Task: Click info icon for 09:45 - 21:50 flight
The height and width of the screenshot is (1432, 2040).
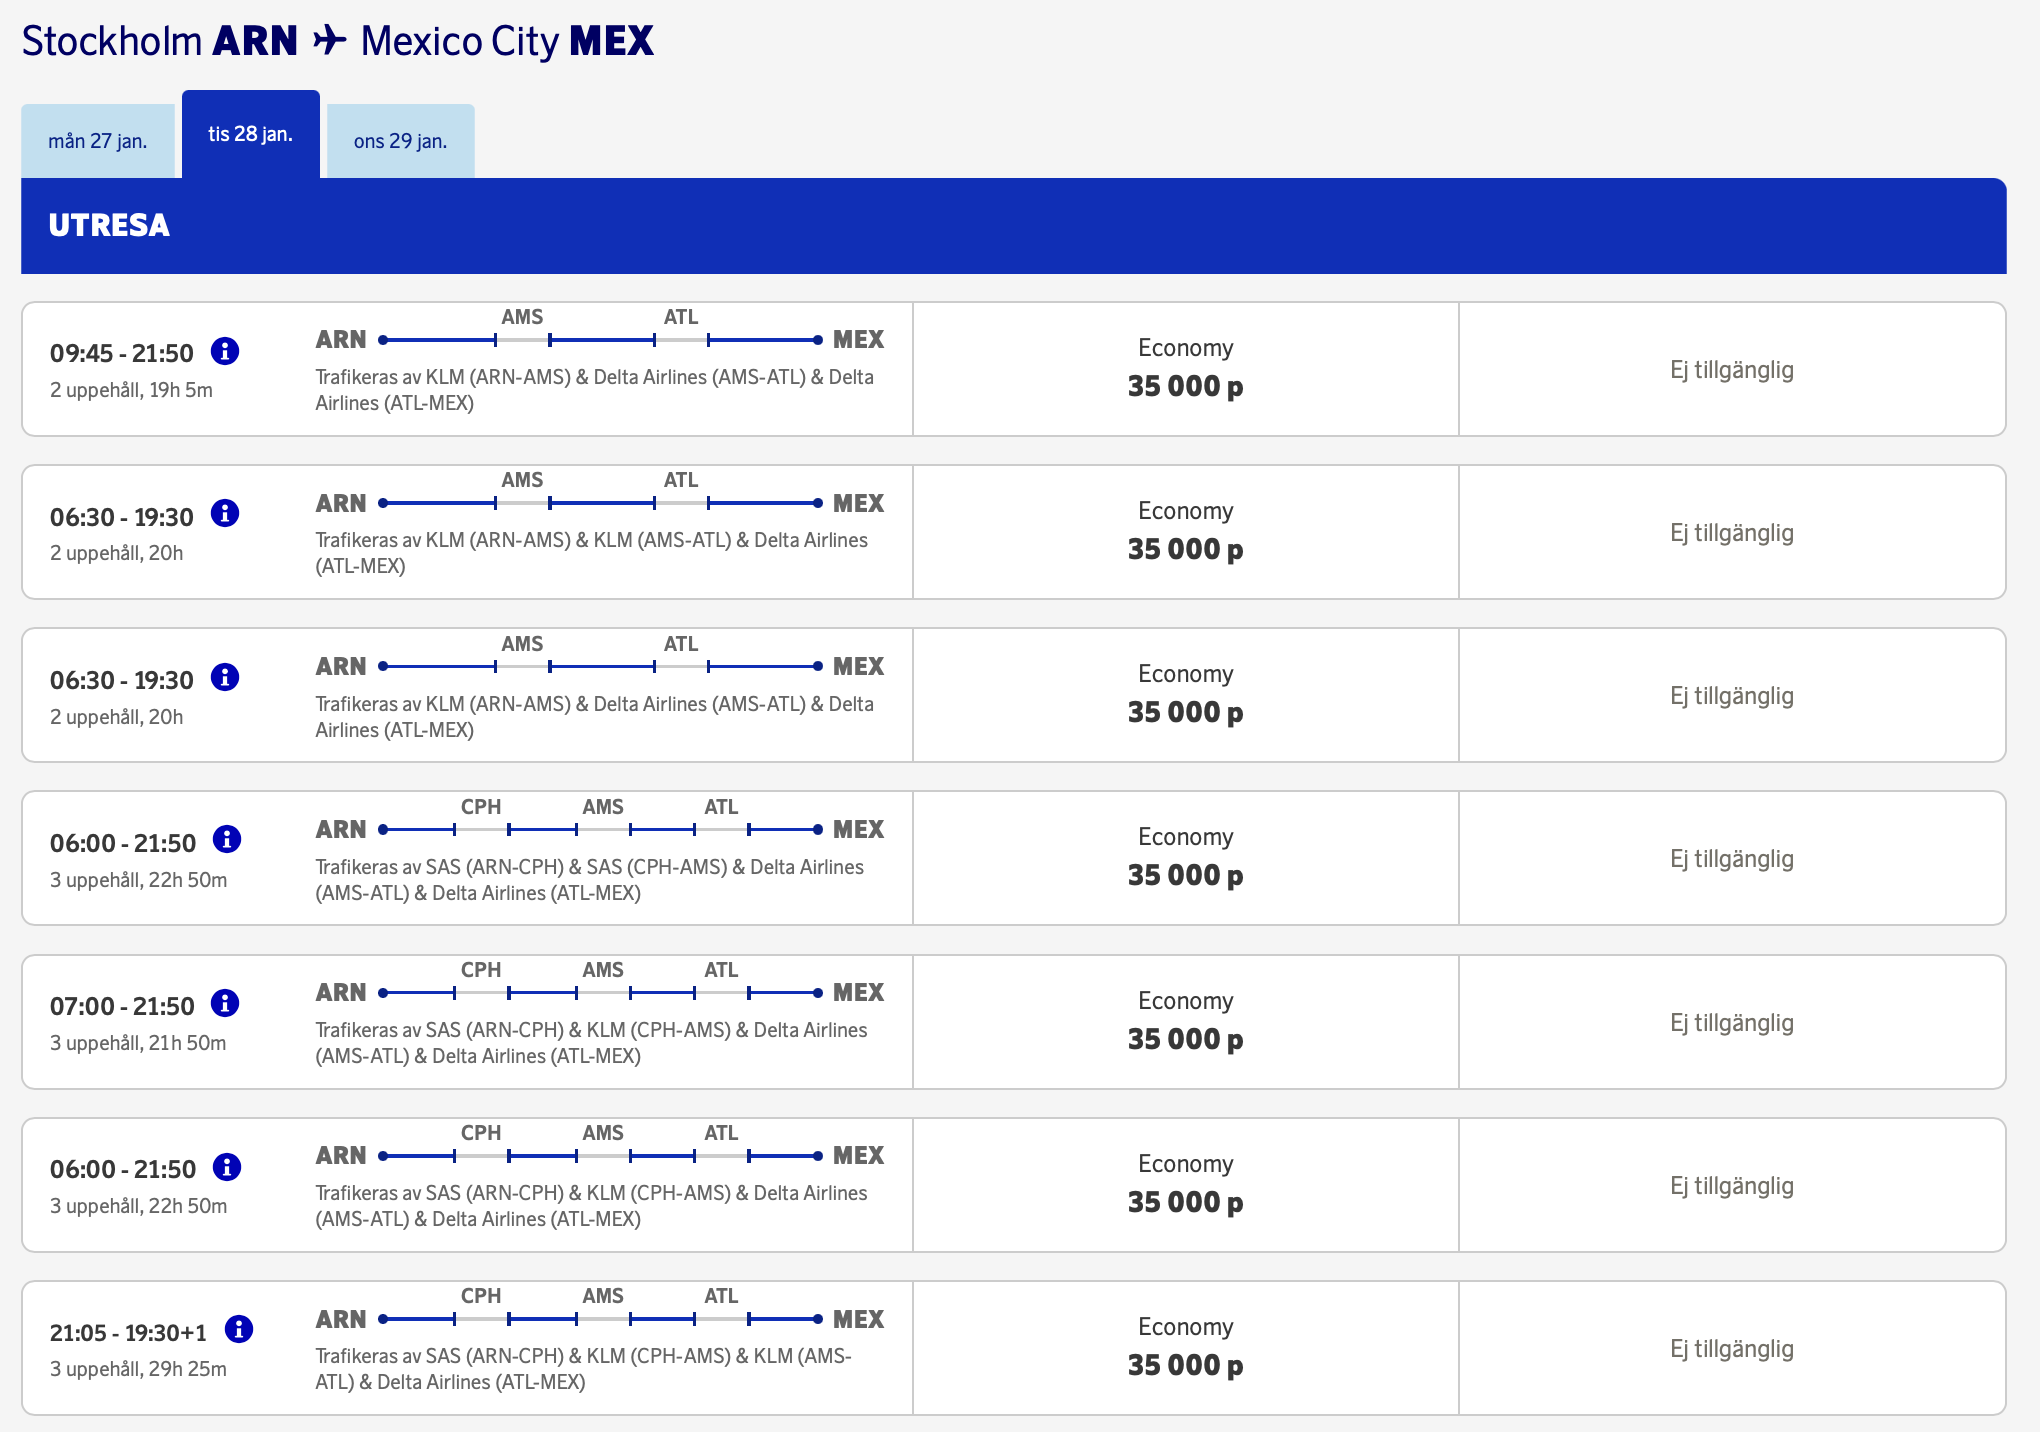Action: (x=225, y=351)
